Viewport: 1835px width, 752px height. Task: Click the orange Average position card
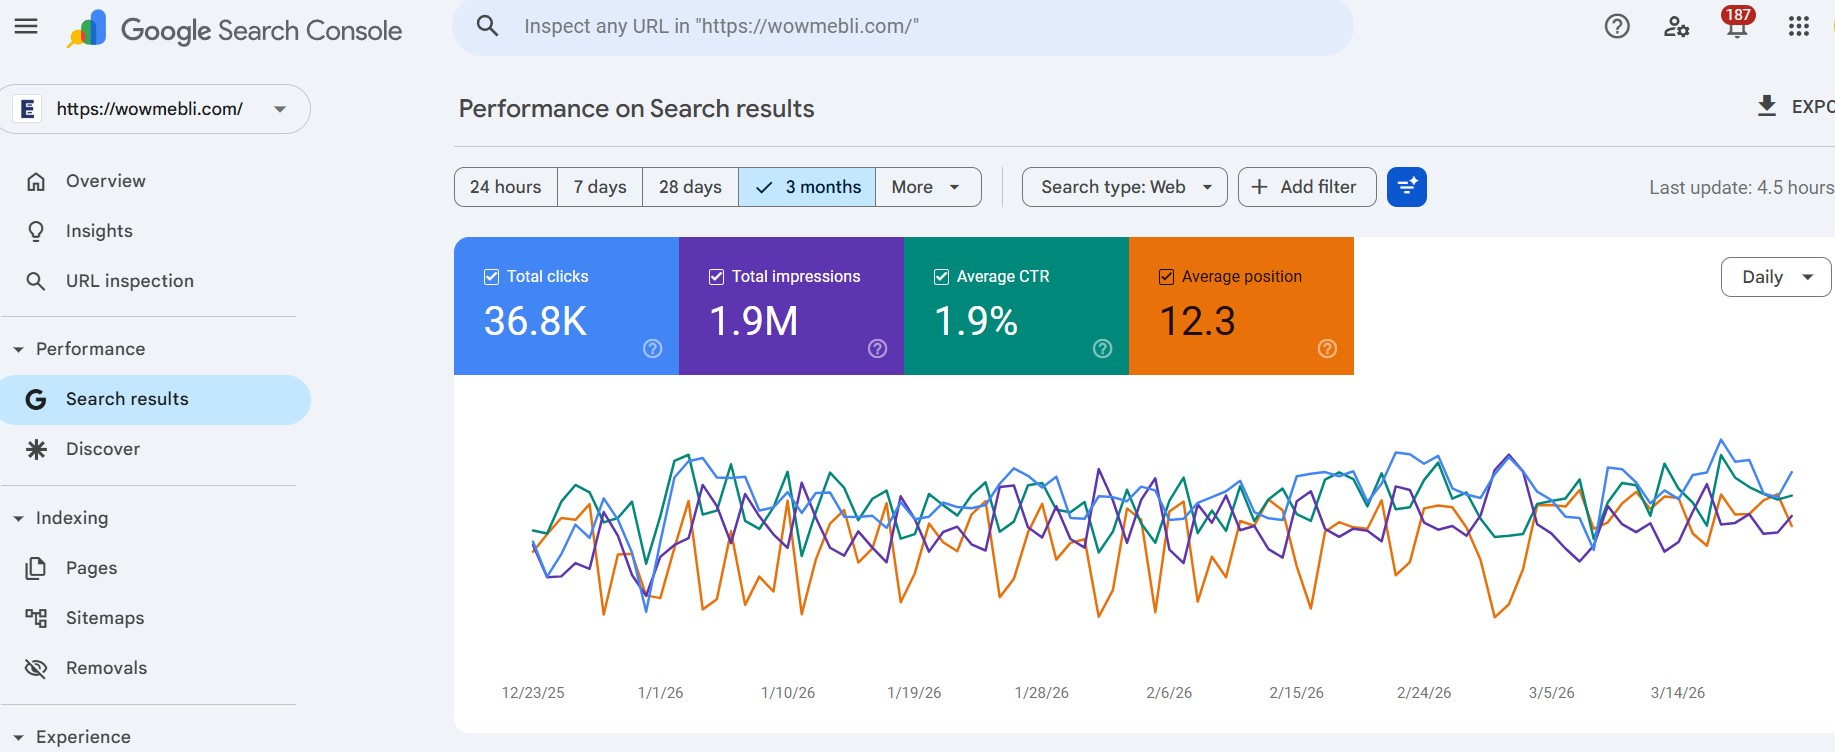point(1241,306)
